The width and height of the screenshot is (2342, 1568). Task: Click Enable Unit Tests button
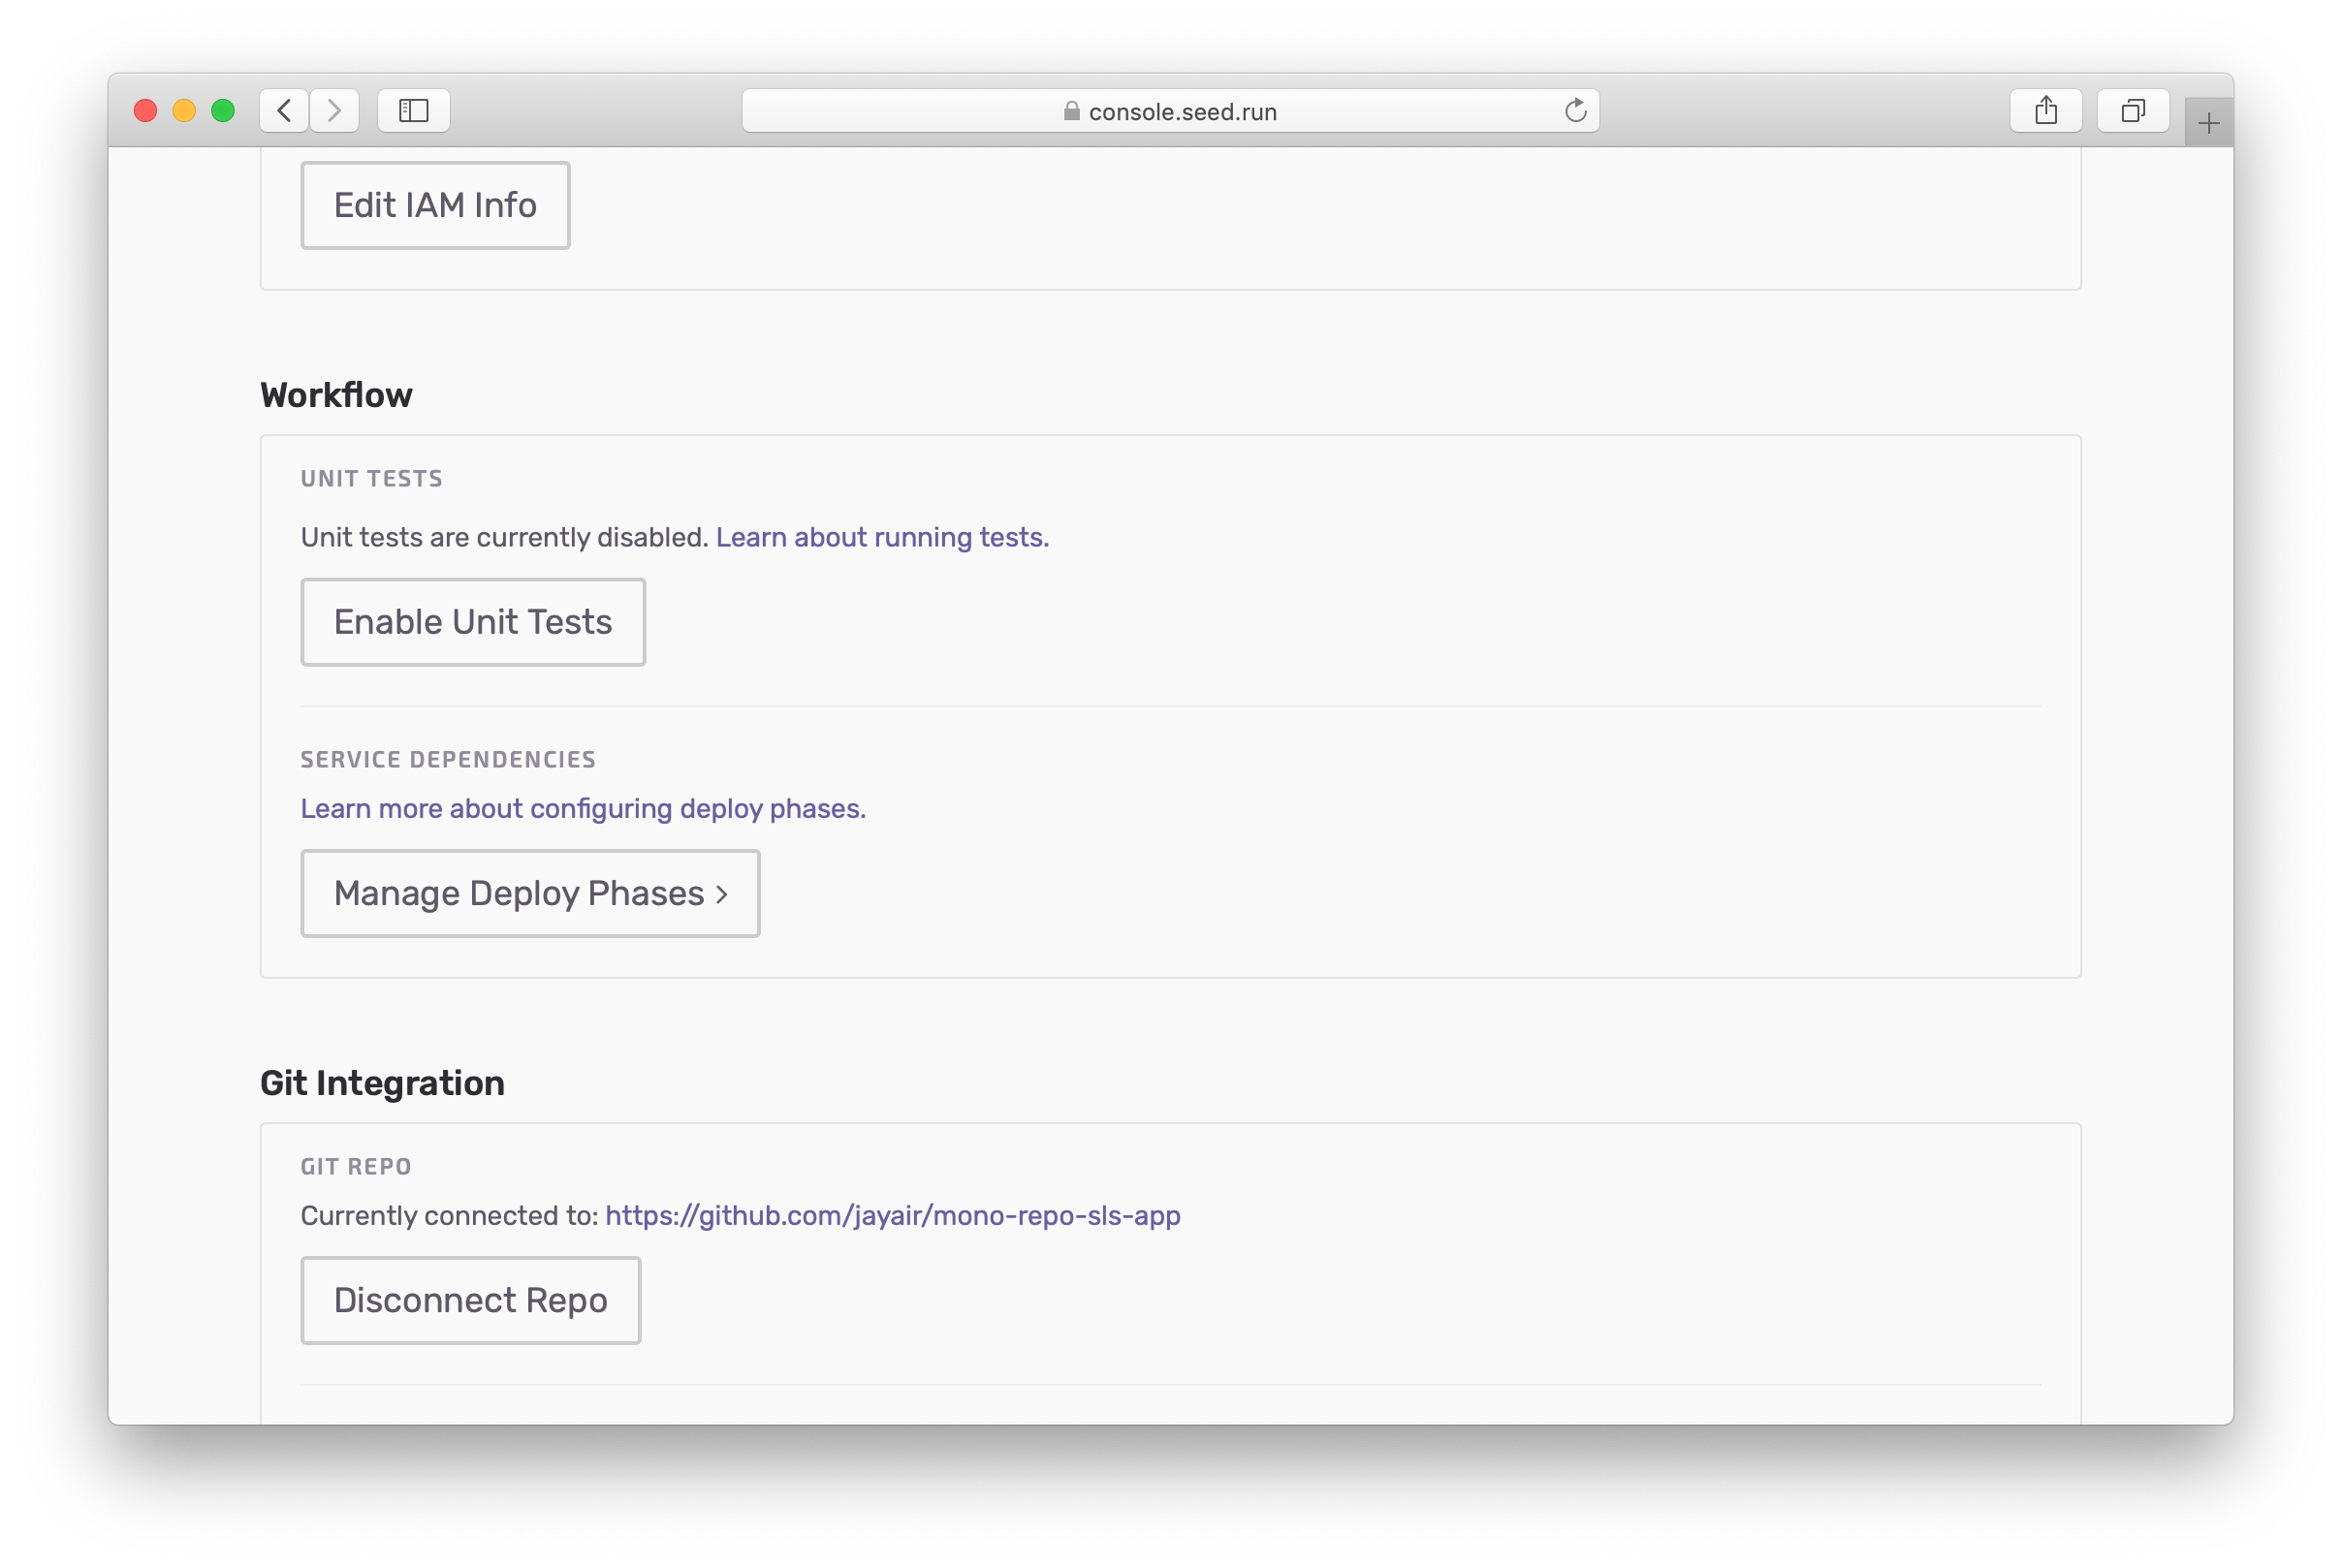coord(473,621)
